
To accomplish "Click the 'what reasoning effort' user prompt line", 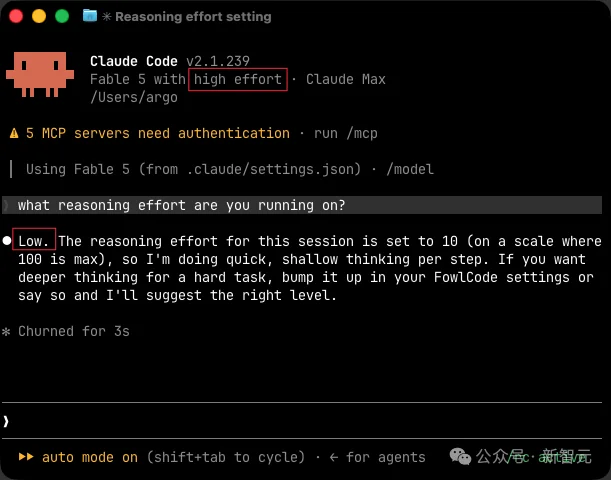I will pyautogui.click(x=302, y=205).
